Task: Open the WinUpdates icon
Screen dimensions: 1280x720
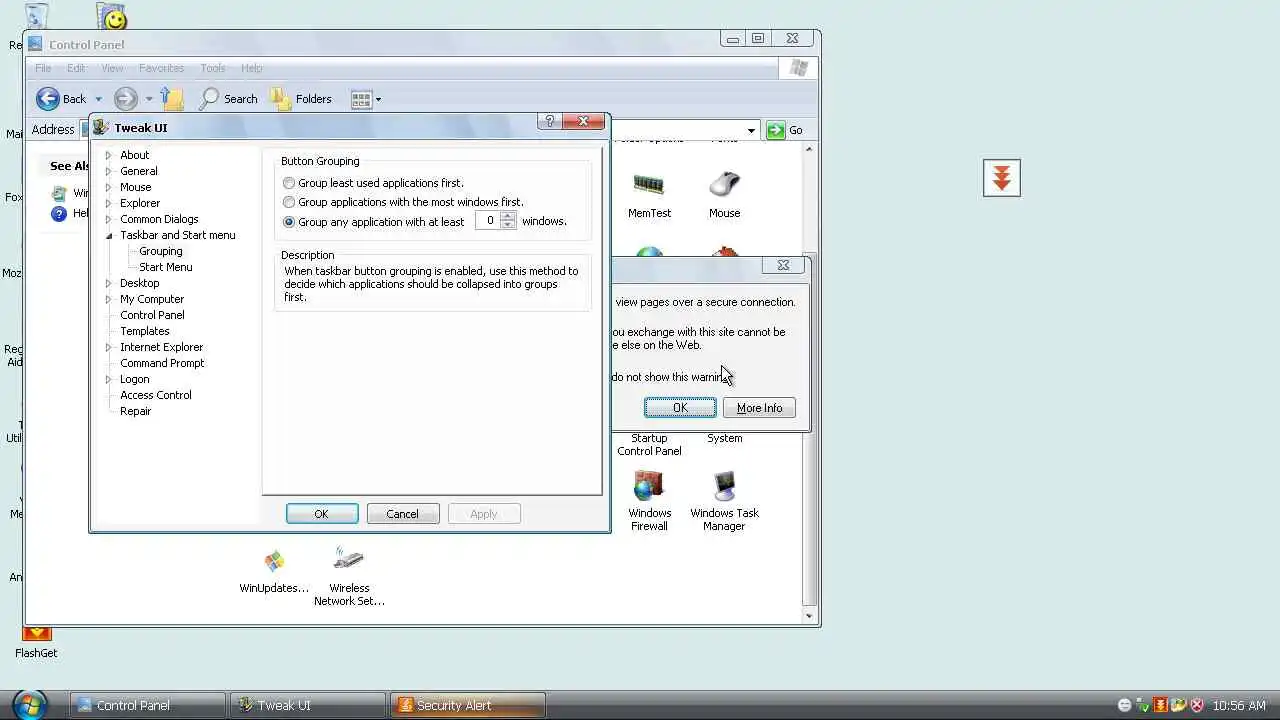Action: (x=274, y=561)
